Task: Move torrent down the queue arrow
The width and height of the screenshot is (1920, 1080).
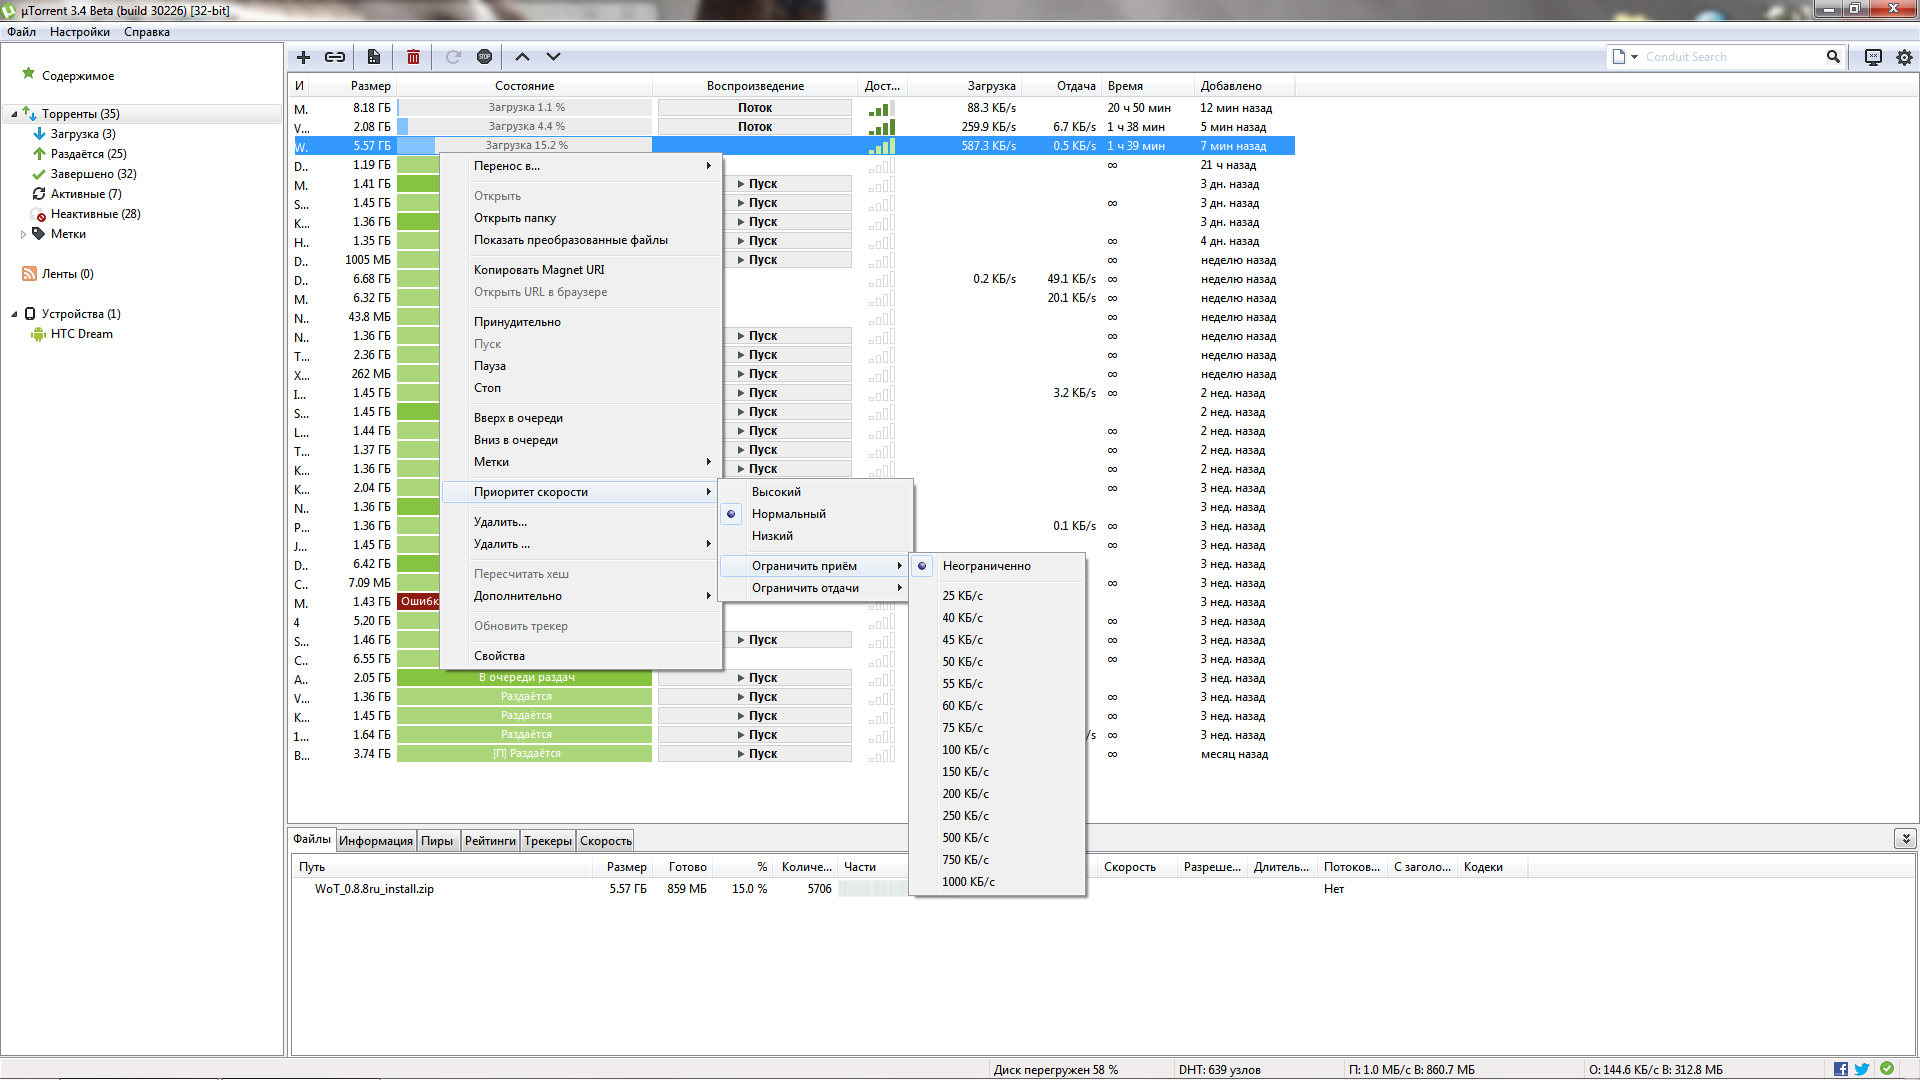Action: click(553, 57)
